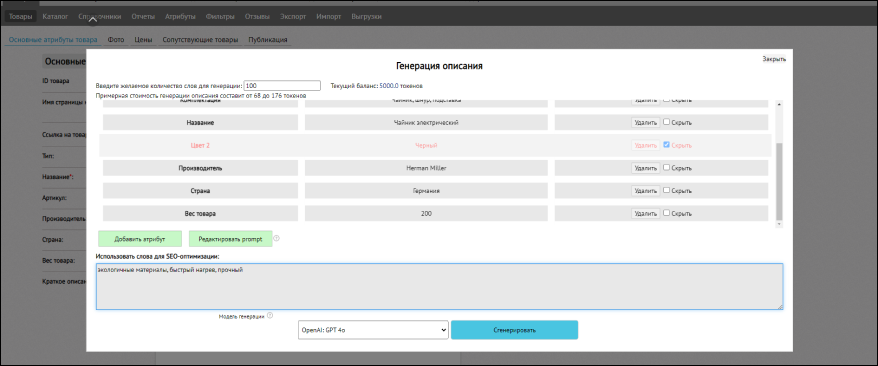Screen dimensions: 878x366
Task: Click the 200 weight value cell
Action: tap(427, 213)
